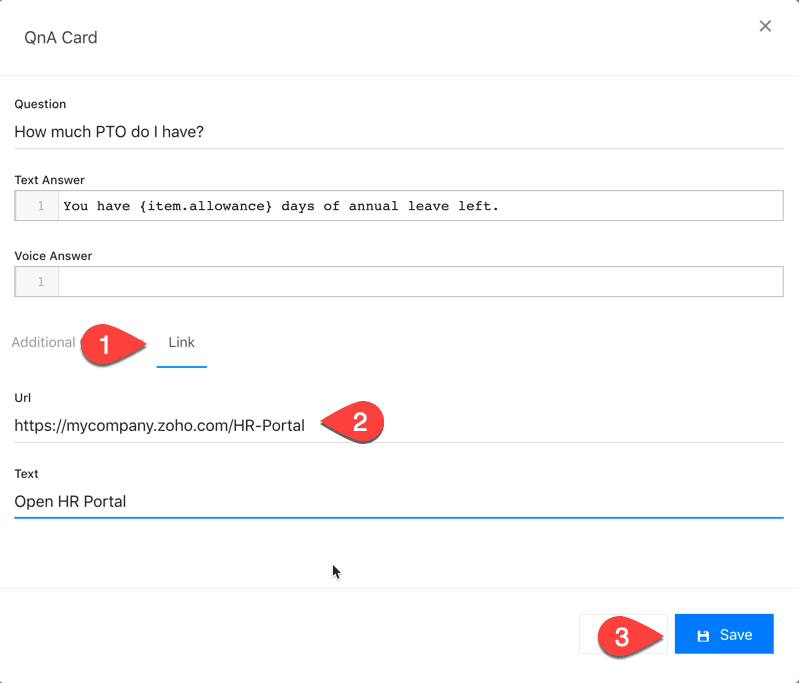
Task: Select the 'QnA Card' dialog title
Action: pos(61,38)
